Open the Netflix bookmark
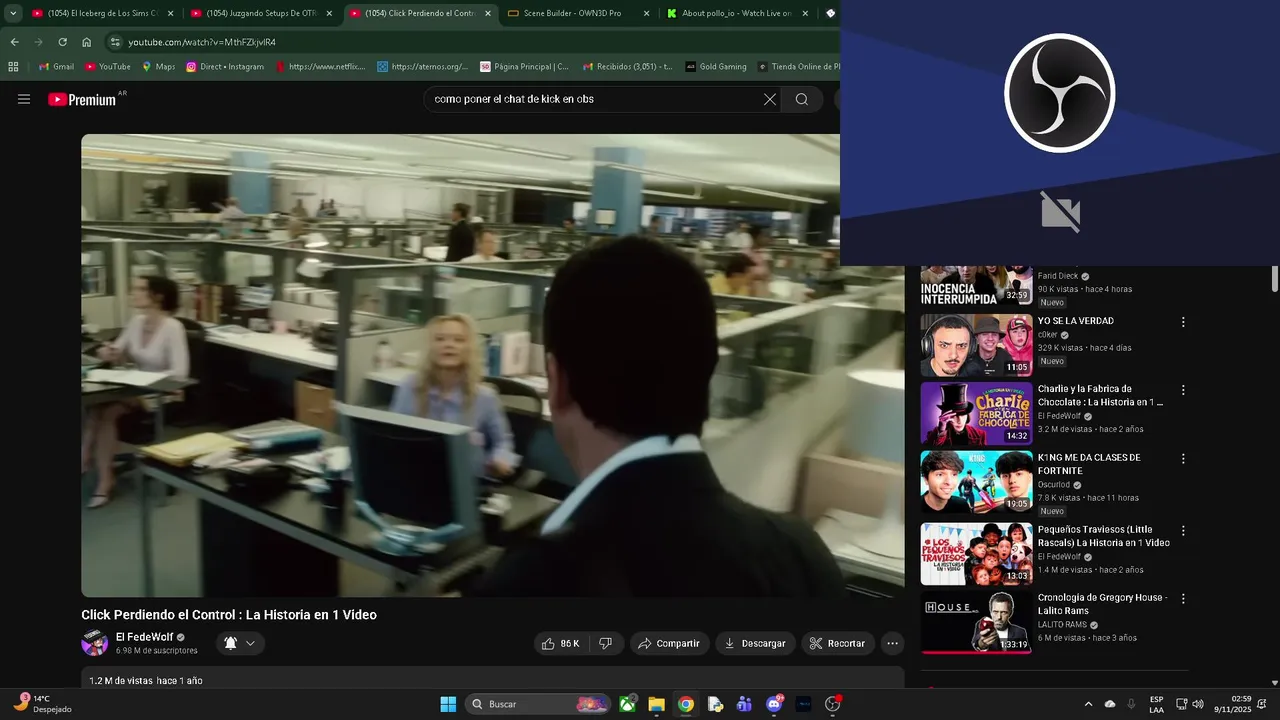 320,66
